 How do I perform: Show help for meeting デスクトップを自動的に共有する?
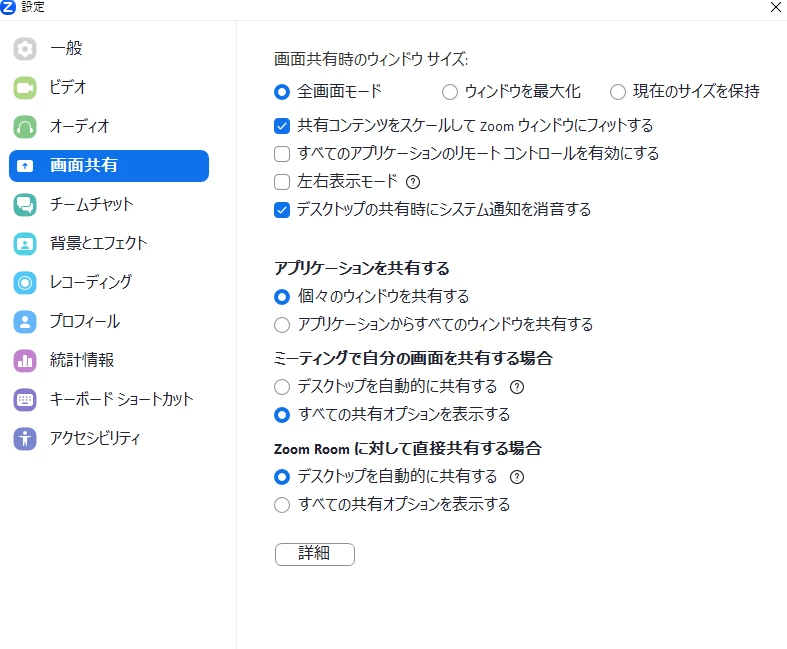point(516,386)
